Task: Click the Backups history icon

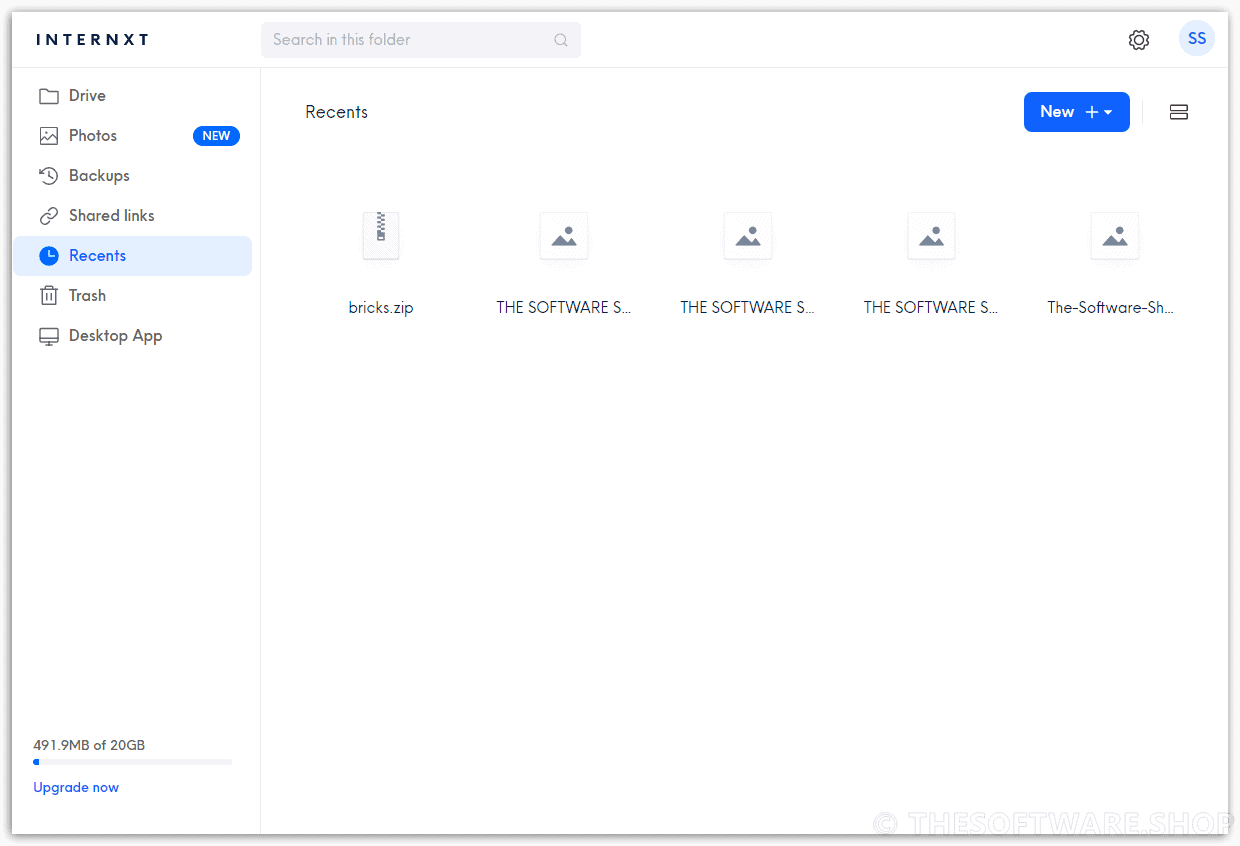Action: (x=49, y=176)
